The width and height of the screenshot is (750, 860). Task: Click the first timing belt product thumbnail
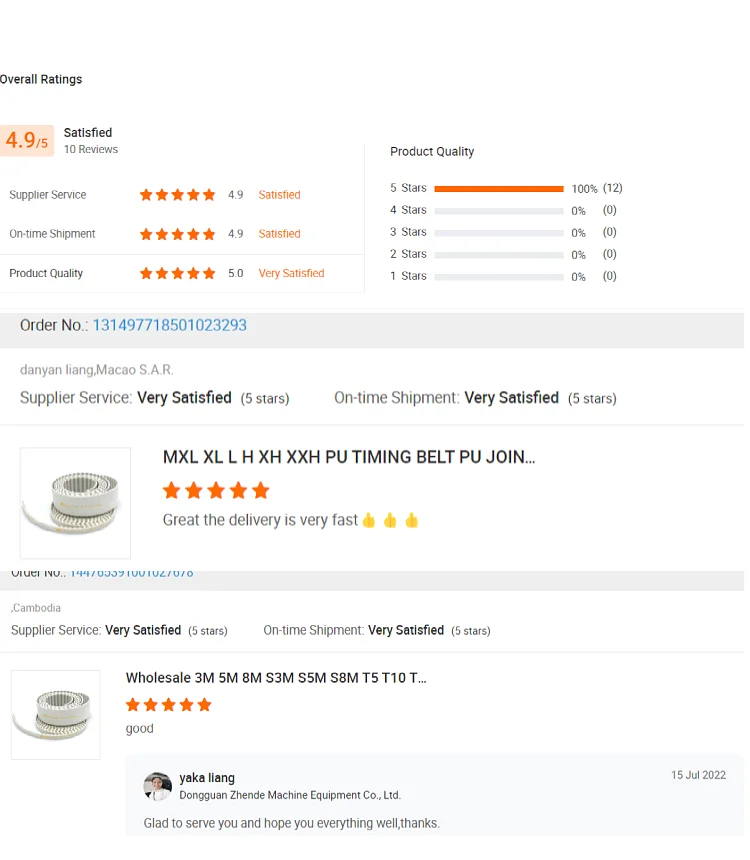(75, 502)
